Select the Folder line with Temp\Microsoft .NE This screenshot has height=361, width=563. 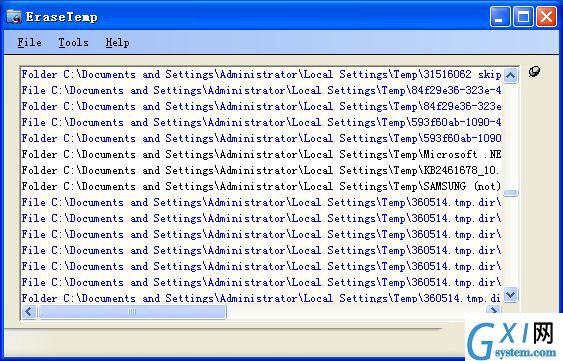(261, 154)
